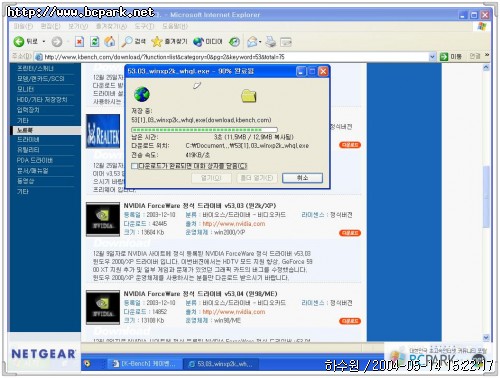
Task: Click the NVIDIA ForceWare v53.04 (윈98/ME) title
Action: click(x=200, y=294)
